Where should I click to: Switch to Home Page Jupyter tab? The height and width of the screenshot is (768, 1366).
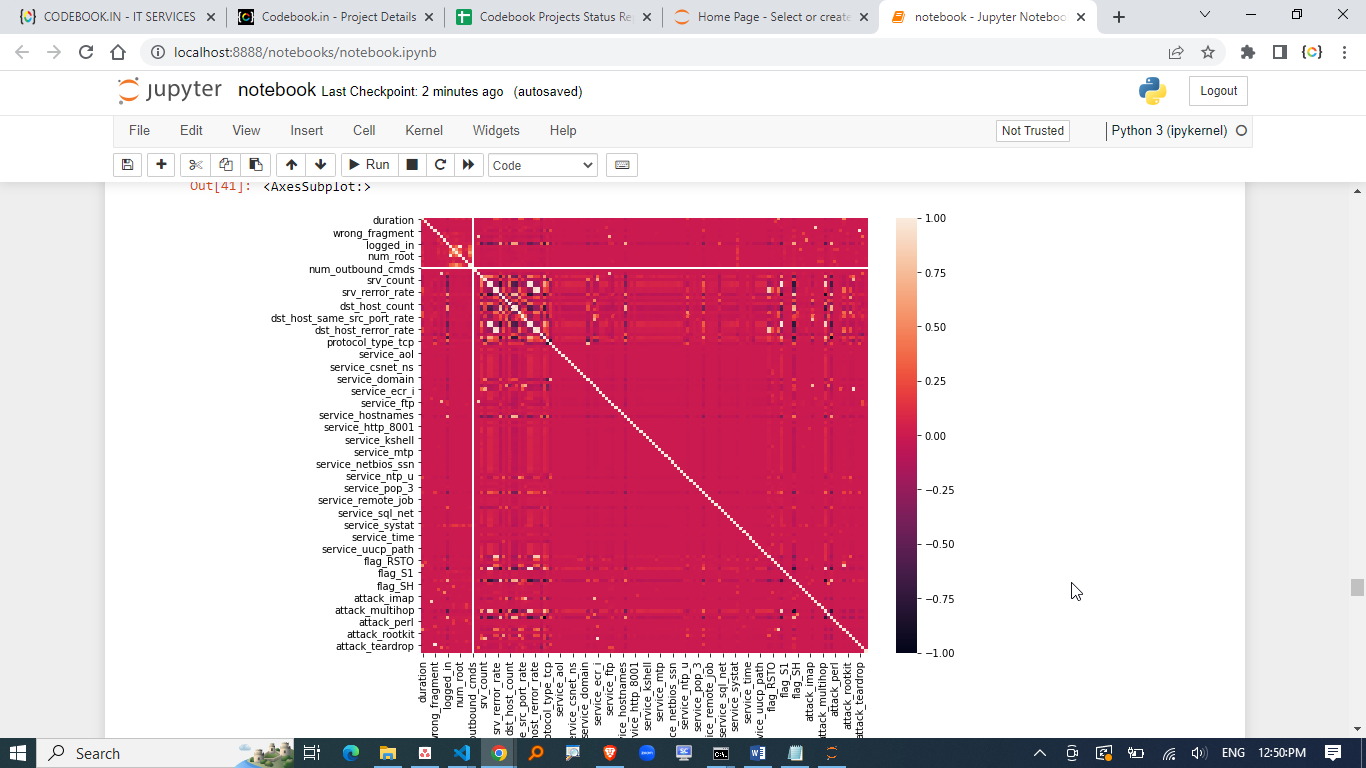point(771,17)
